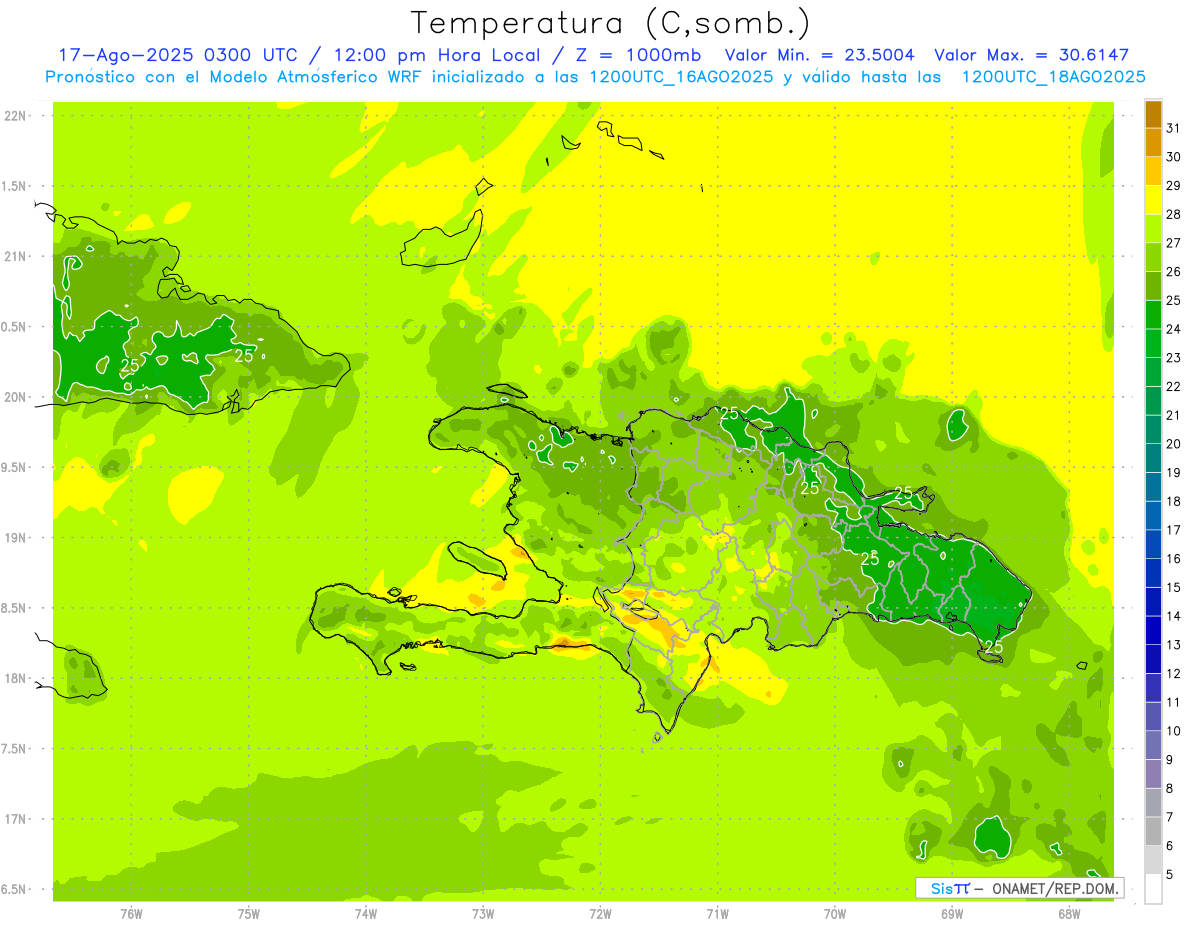Click the 71W longitude axis label
Viewport: 1200px width, 927px height.
[x=717, y=913]
